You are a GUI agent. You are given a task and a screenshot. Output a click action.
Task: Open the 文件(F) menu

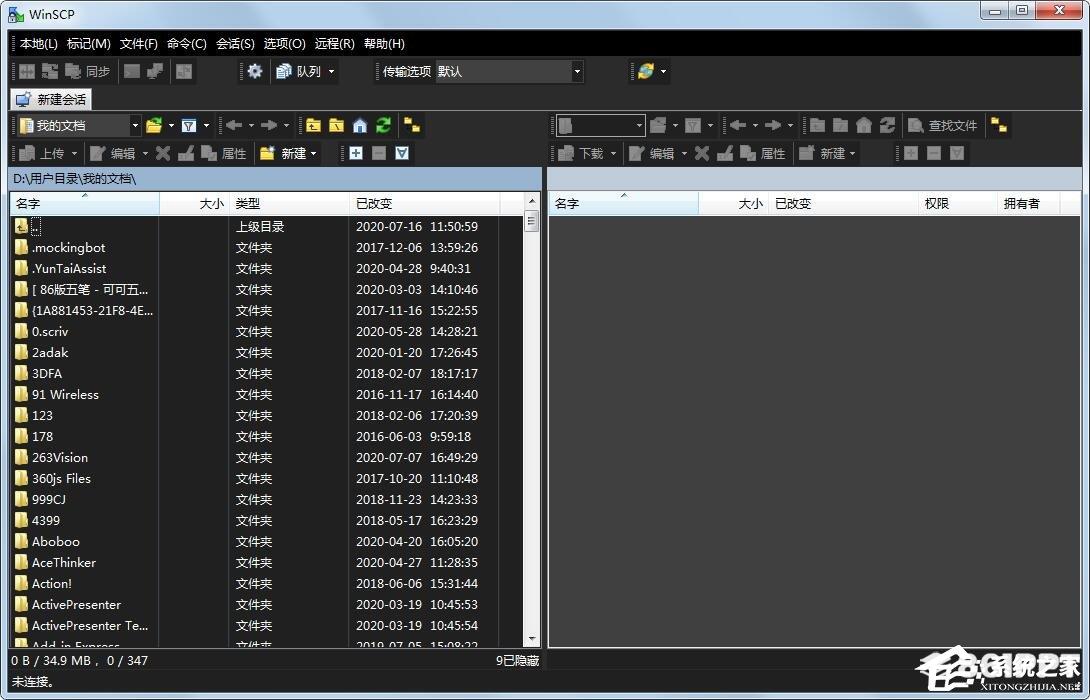(x=139, y=43)
